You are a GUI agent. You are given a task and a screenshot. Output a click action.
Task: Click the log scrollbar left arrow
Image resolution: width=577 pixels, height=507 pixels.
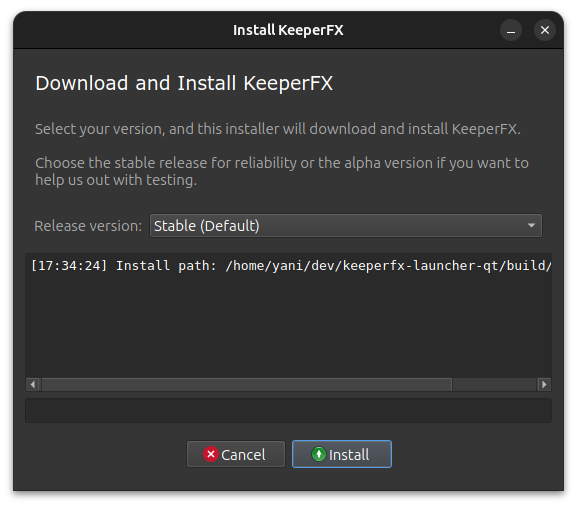pos(33,384)
